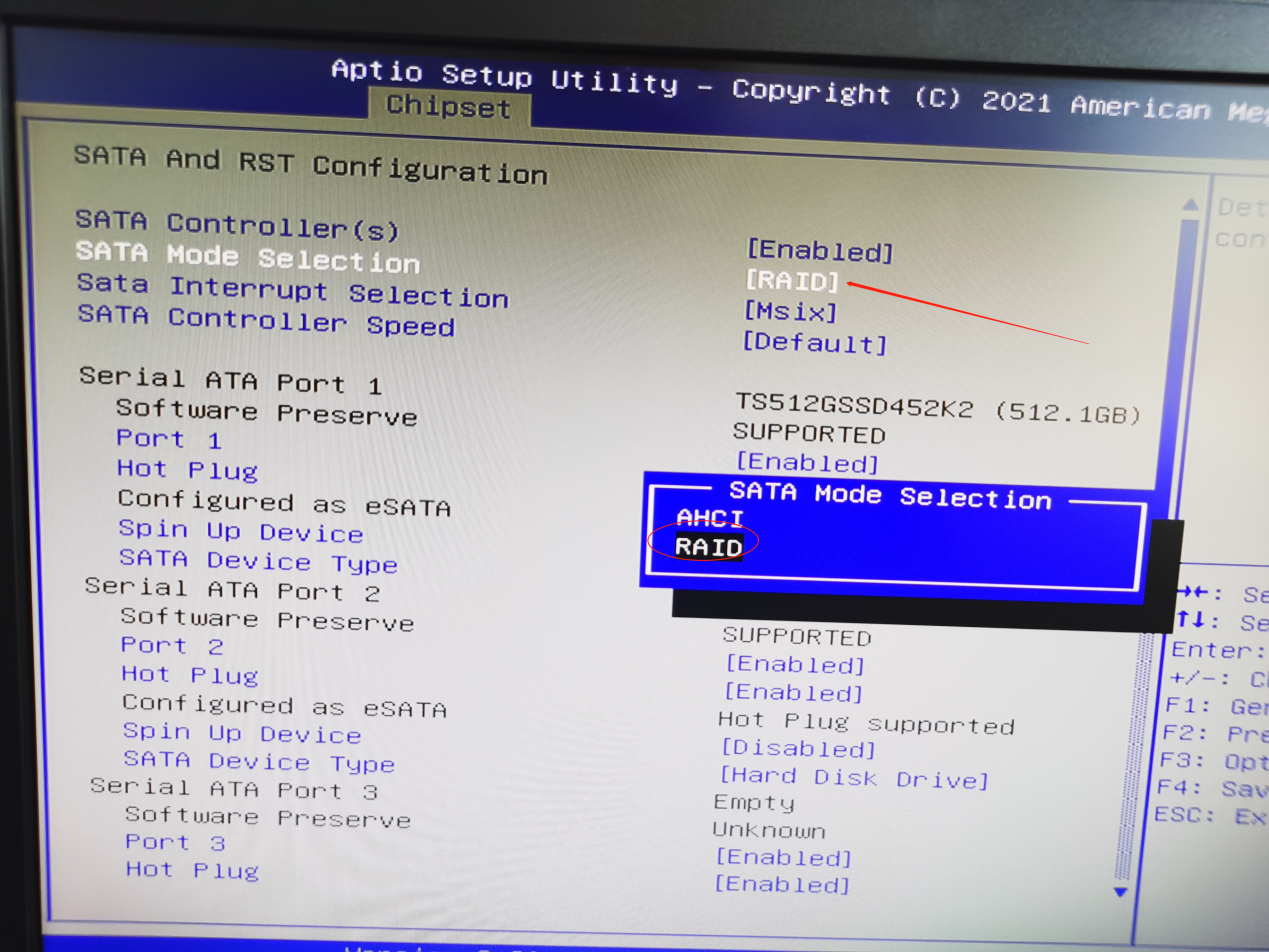Screen dimensions: 1269x952
Task: Toggle the Port 2 Hot Plug [Enabled] value
Action: (x=793, y=692)
